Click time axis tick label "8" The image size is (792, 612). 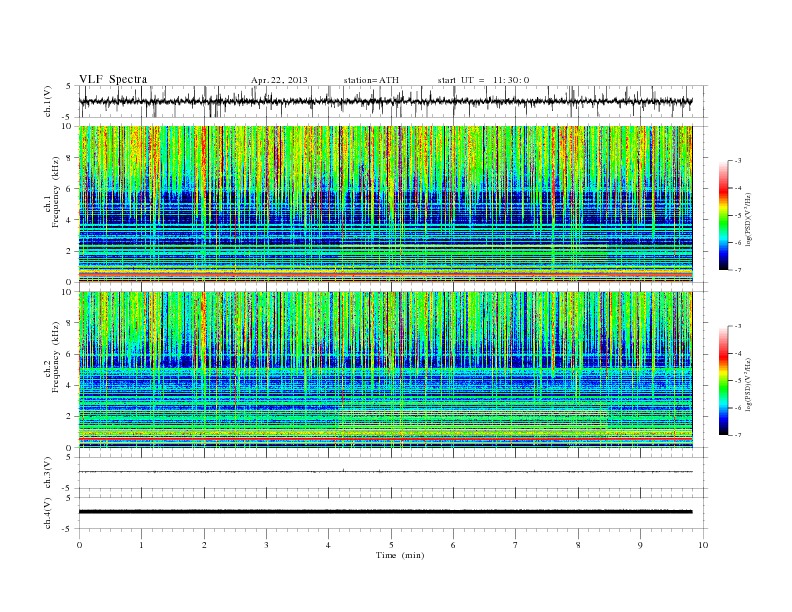coord(578,545)
